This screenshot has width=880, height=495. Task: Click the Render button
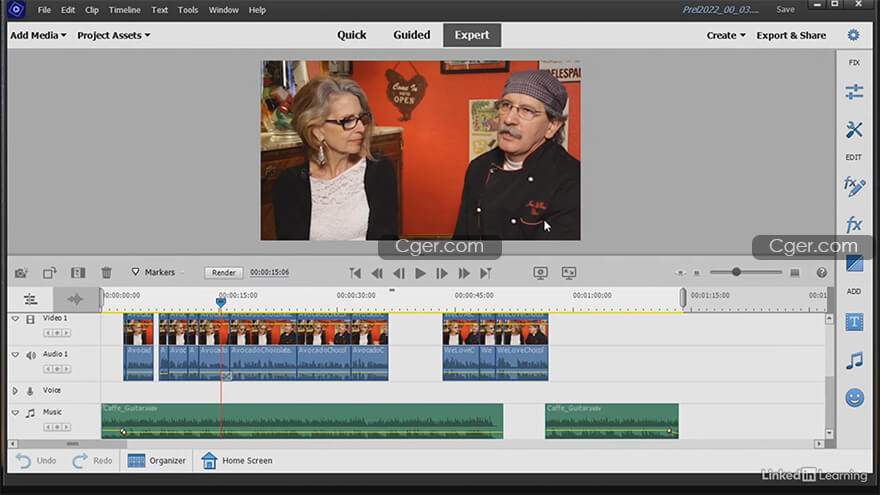point(223,273)
